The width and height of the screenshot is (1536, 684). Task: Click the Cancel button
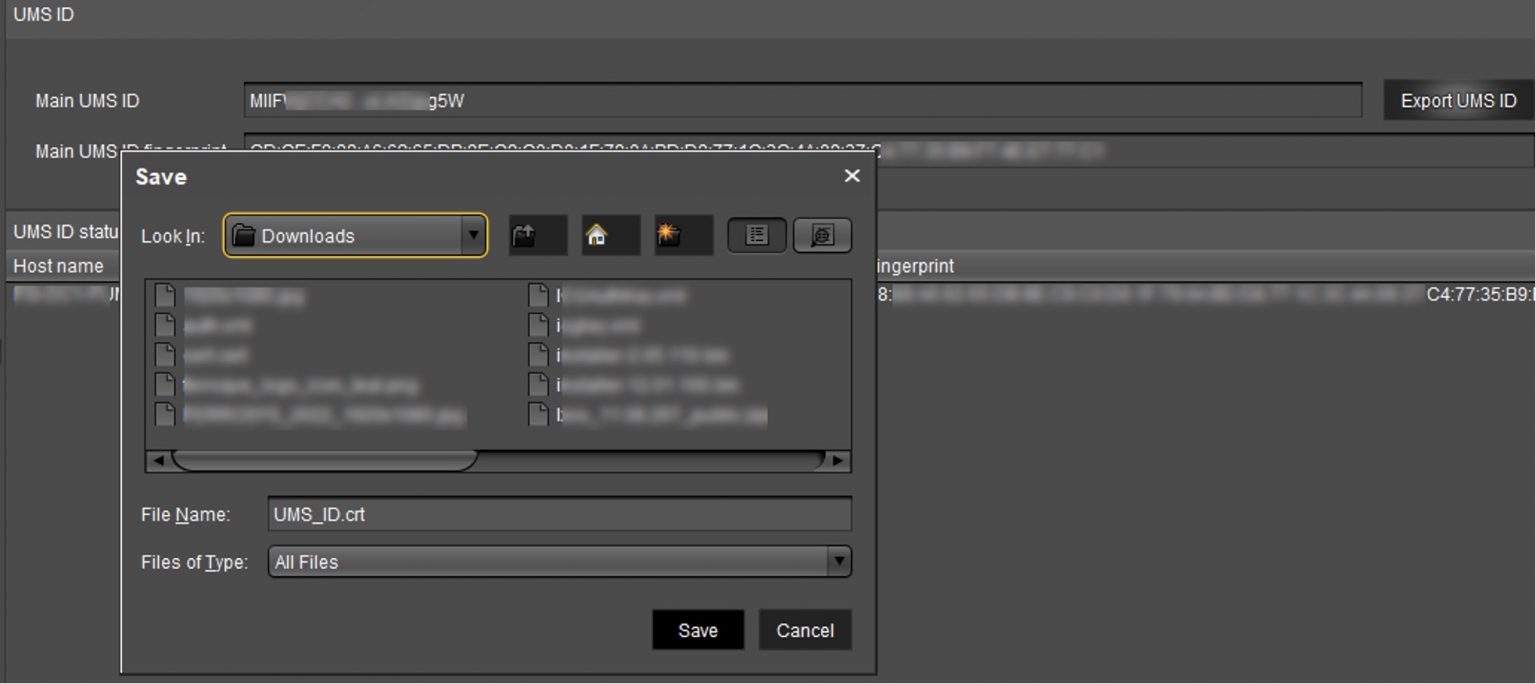(804, 630)
